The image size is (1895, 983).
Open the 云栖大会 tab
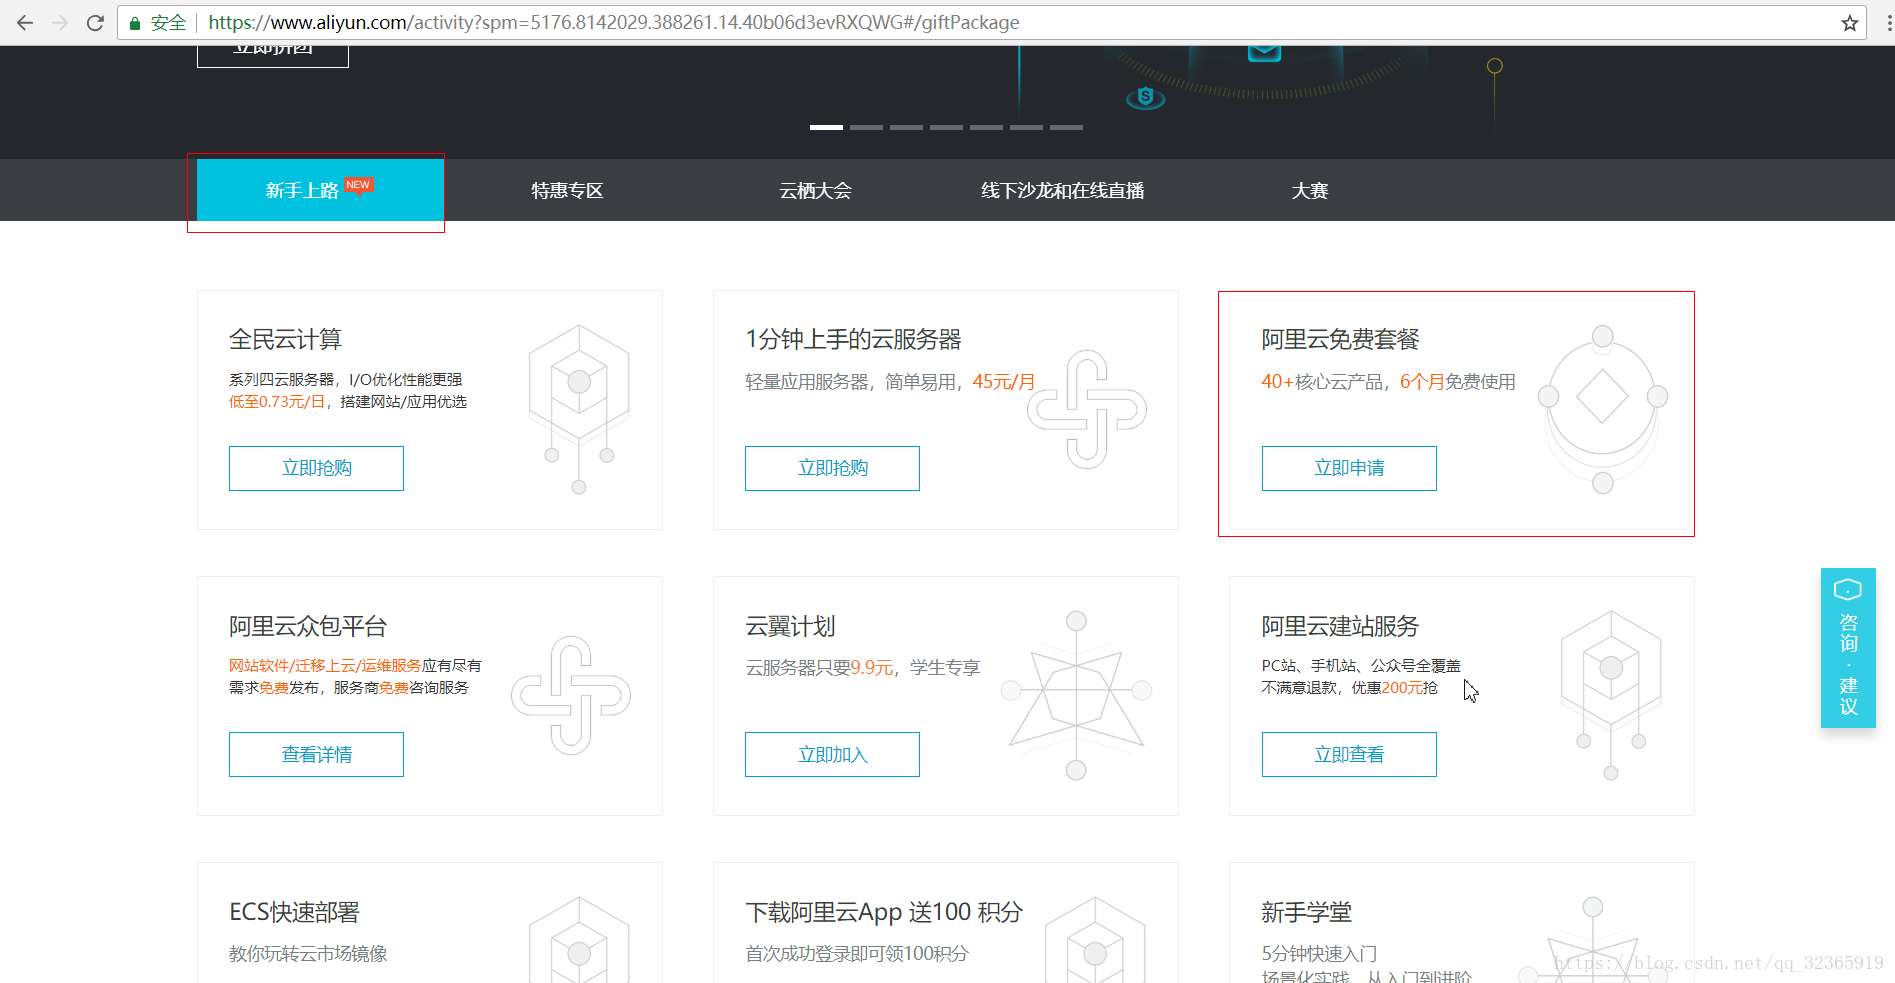point(815,190)
